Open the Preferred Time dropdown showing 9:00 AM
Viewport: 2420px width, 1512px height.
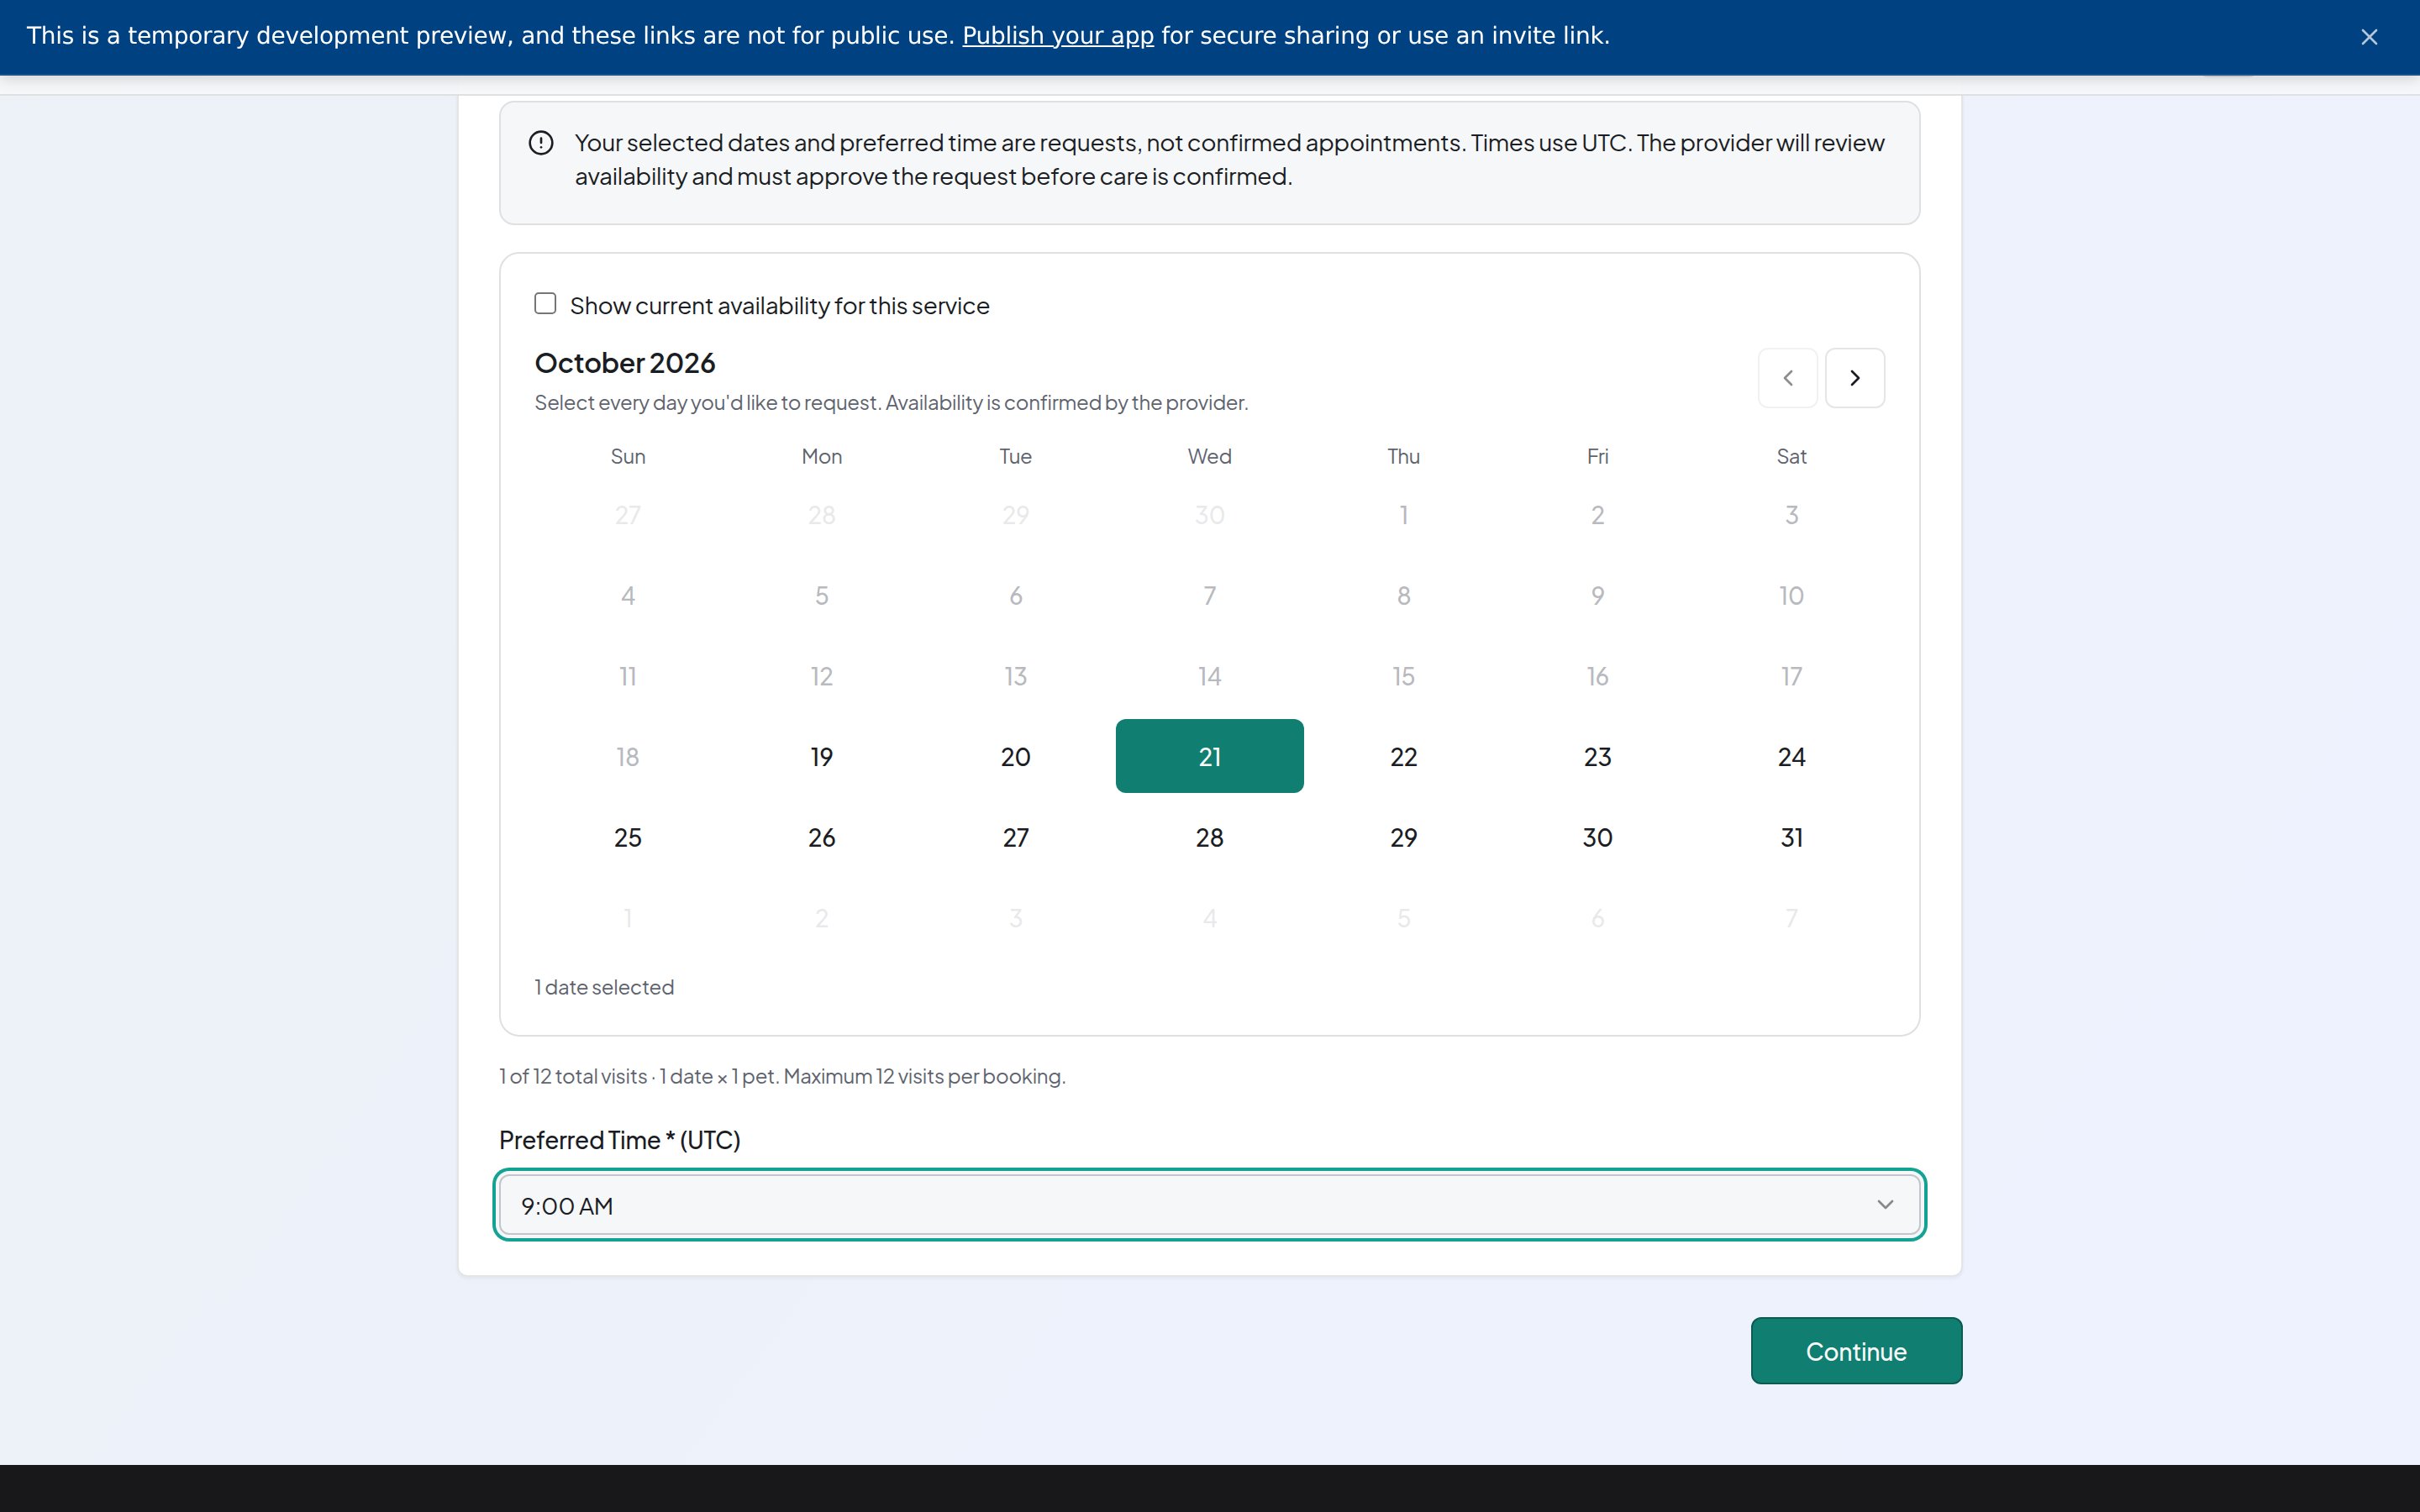(x=1209, y=1205)
